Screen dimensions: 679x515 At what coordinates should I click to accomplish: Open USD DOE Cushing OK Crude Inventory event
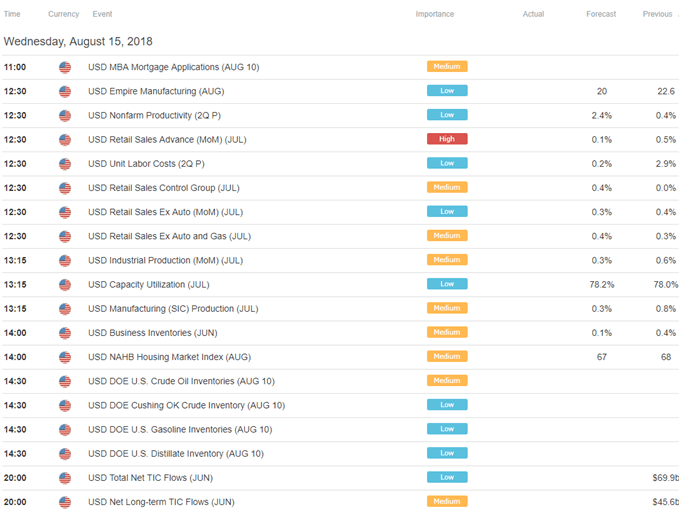click(187, 405)
